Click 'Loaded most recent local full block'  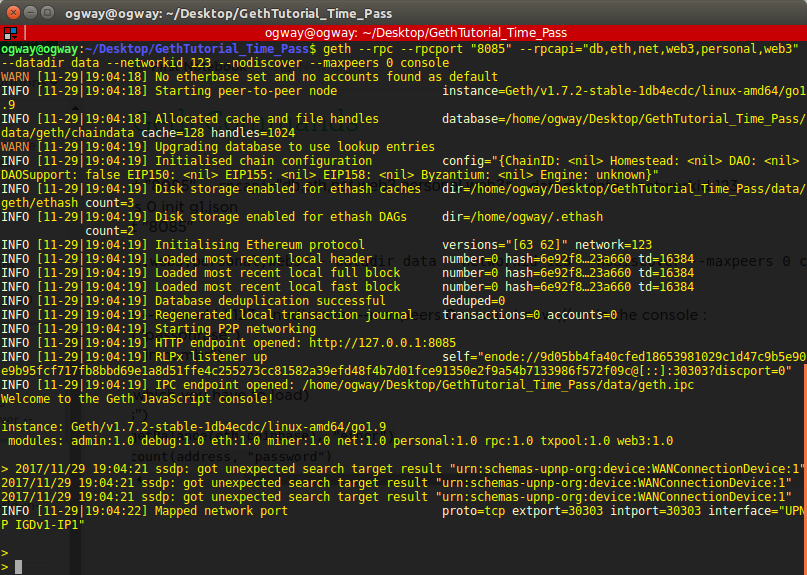point(277,273)
